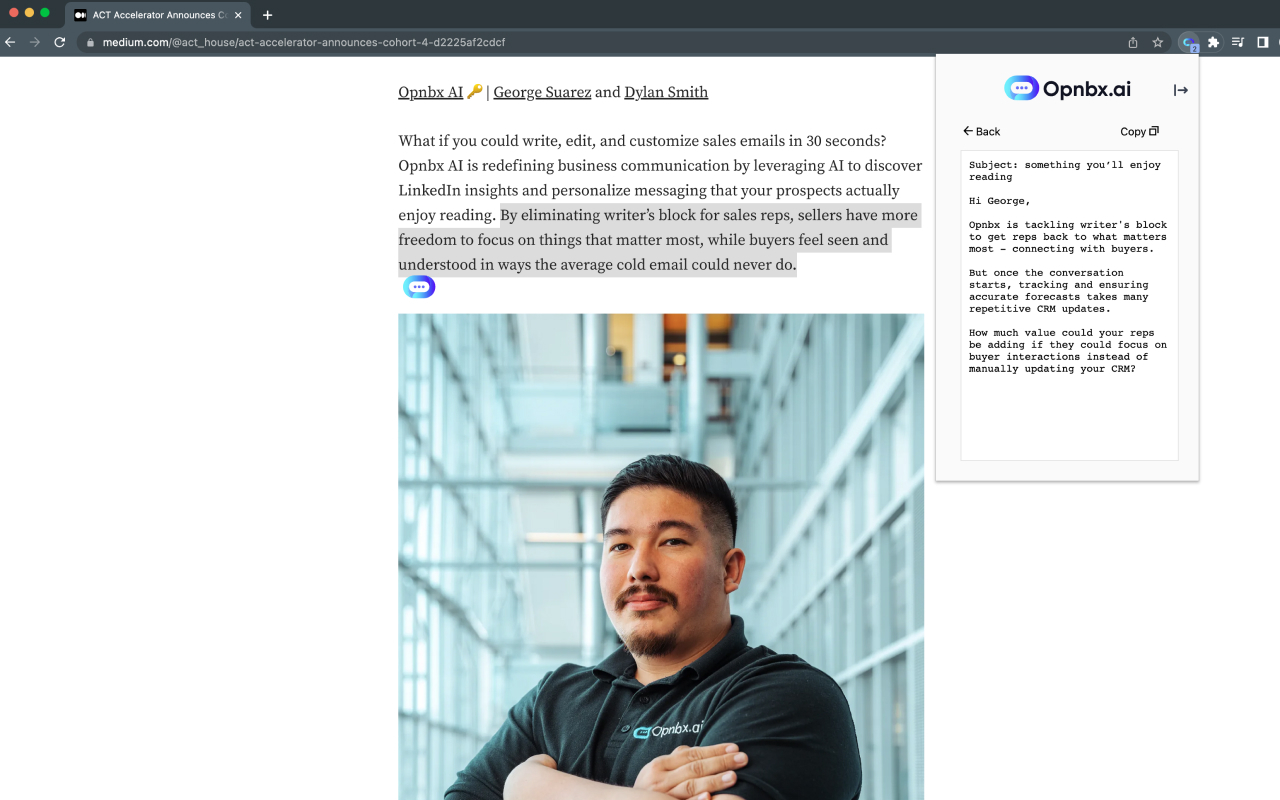View site information via the lock icon

tap(90, 43)
